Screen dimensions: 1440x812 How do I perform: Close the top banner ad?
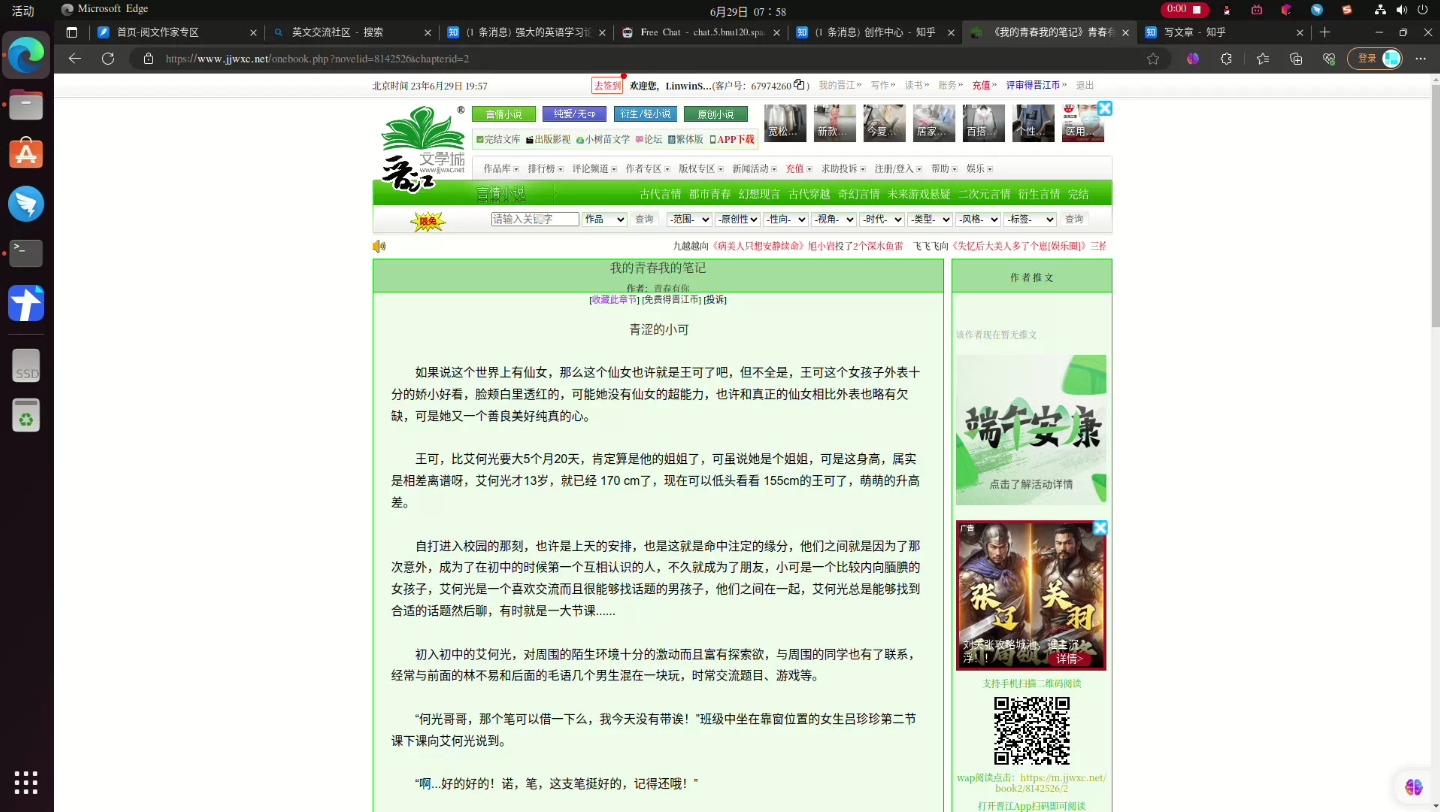click(1105, 108)
